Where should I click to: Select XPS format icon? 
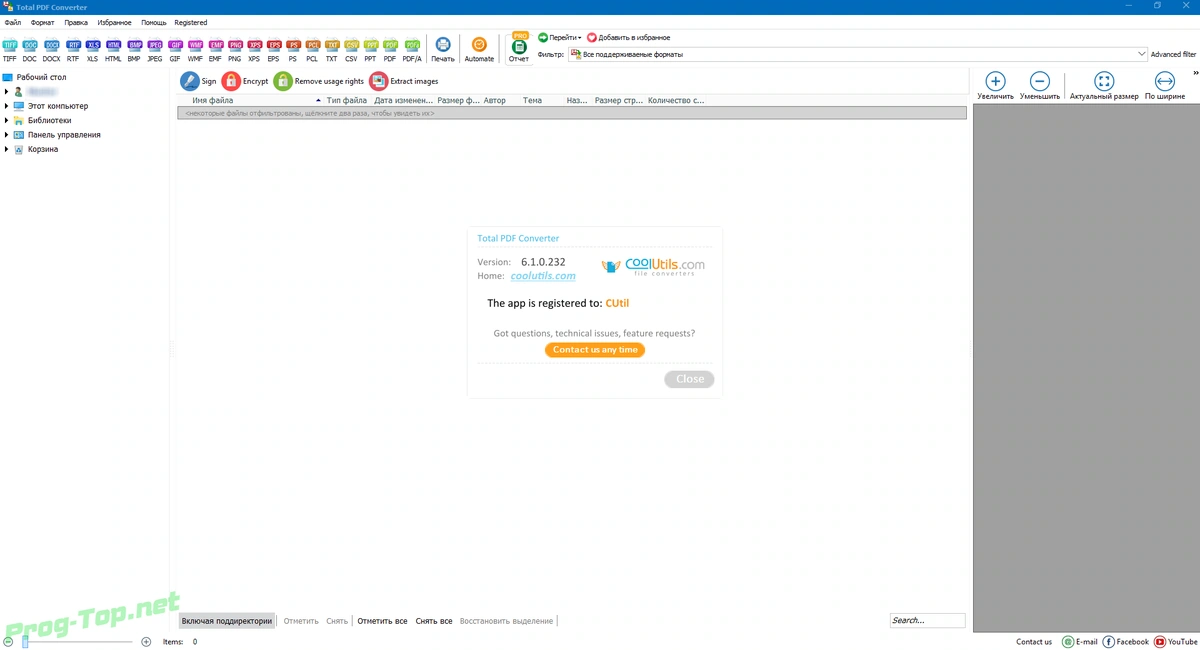click(x=254, y=50)
